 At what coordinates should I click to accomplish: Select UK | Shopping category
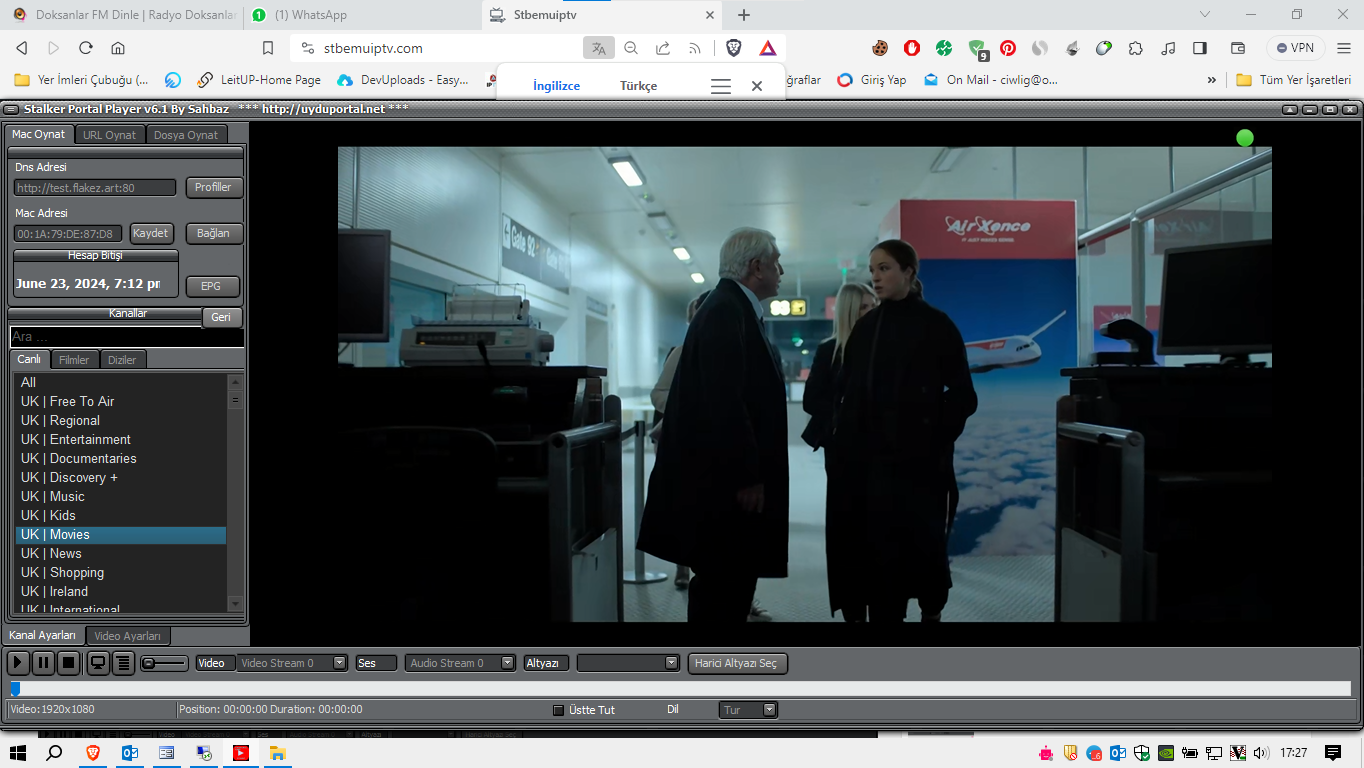pos(120,572)
